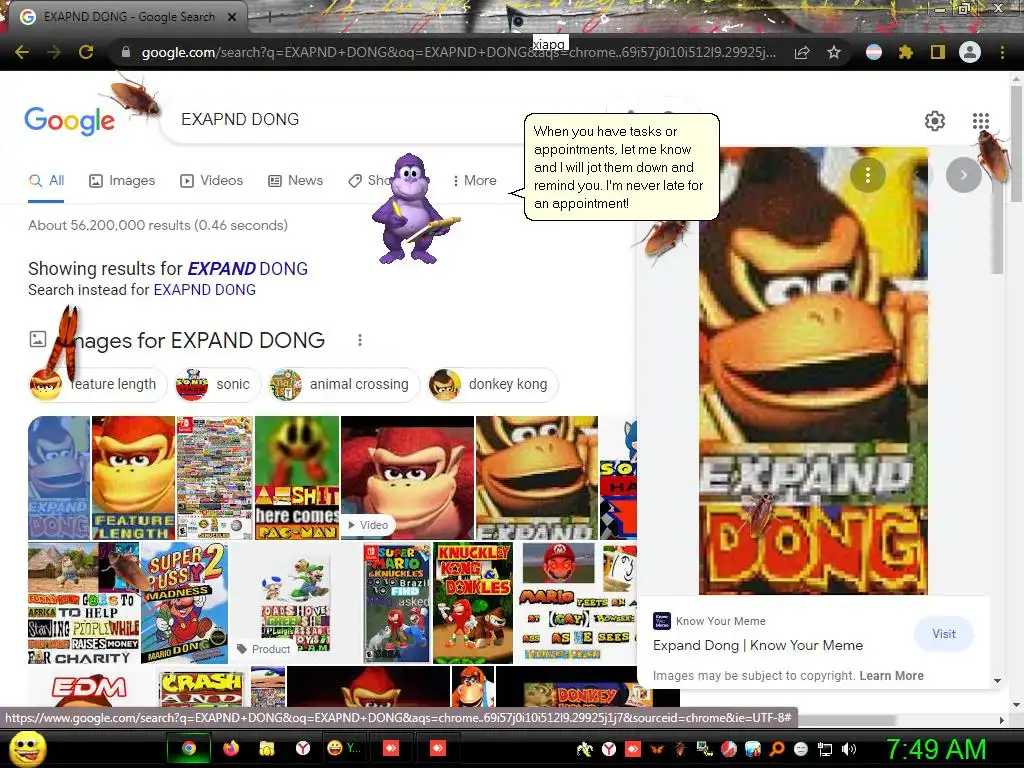The image size is (1024, 768).
Task: Go to next image with preview arrow
Action: tap(963, 175)
